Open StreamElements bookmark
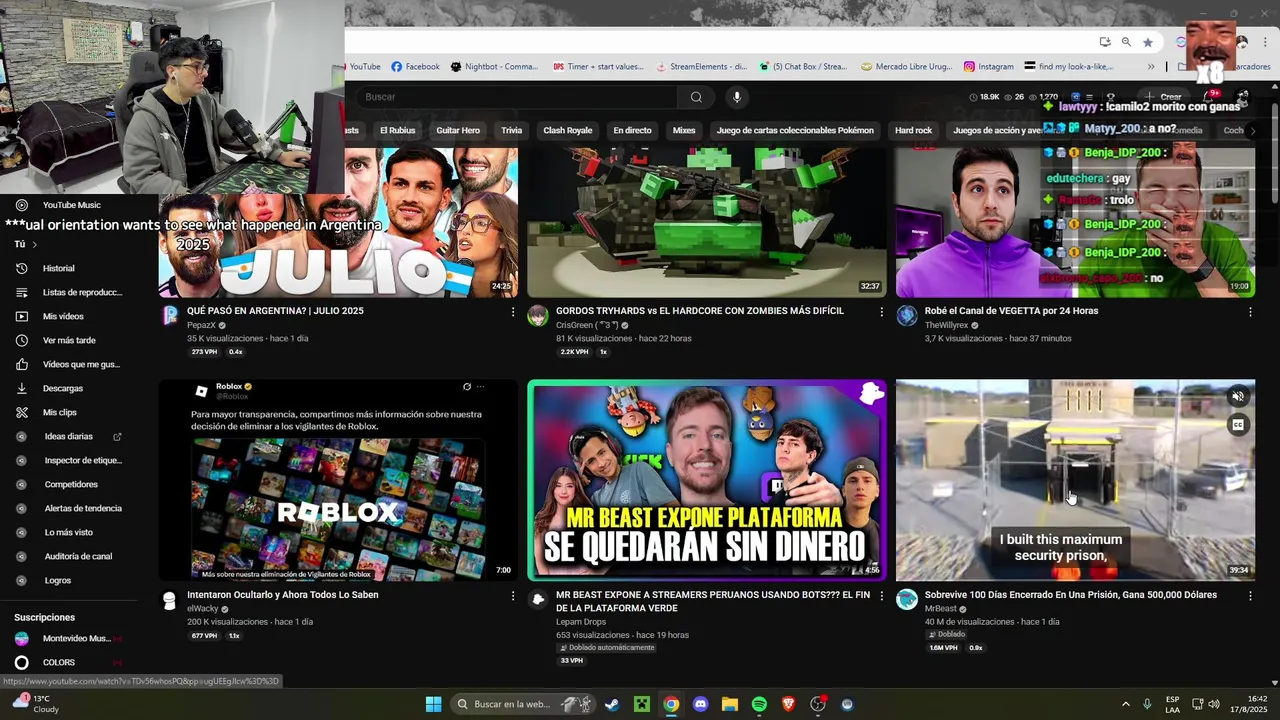Viewport: 1280px width, 720px height. 701,67
